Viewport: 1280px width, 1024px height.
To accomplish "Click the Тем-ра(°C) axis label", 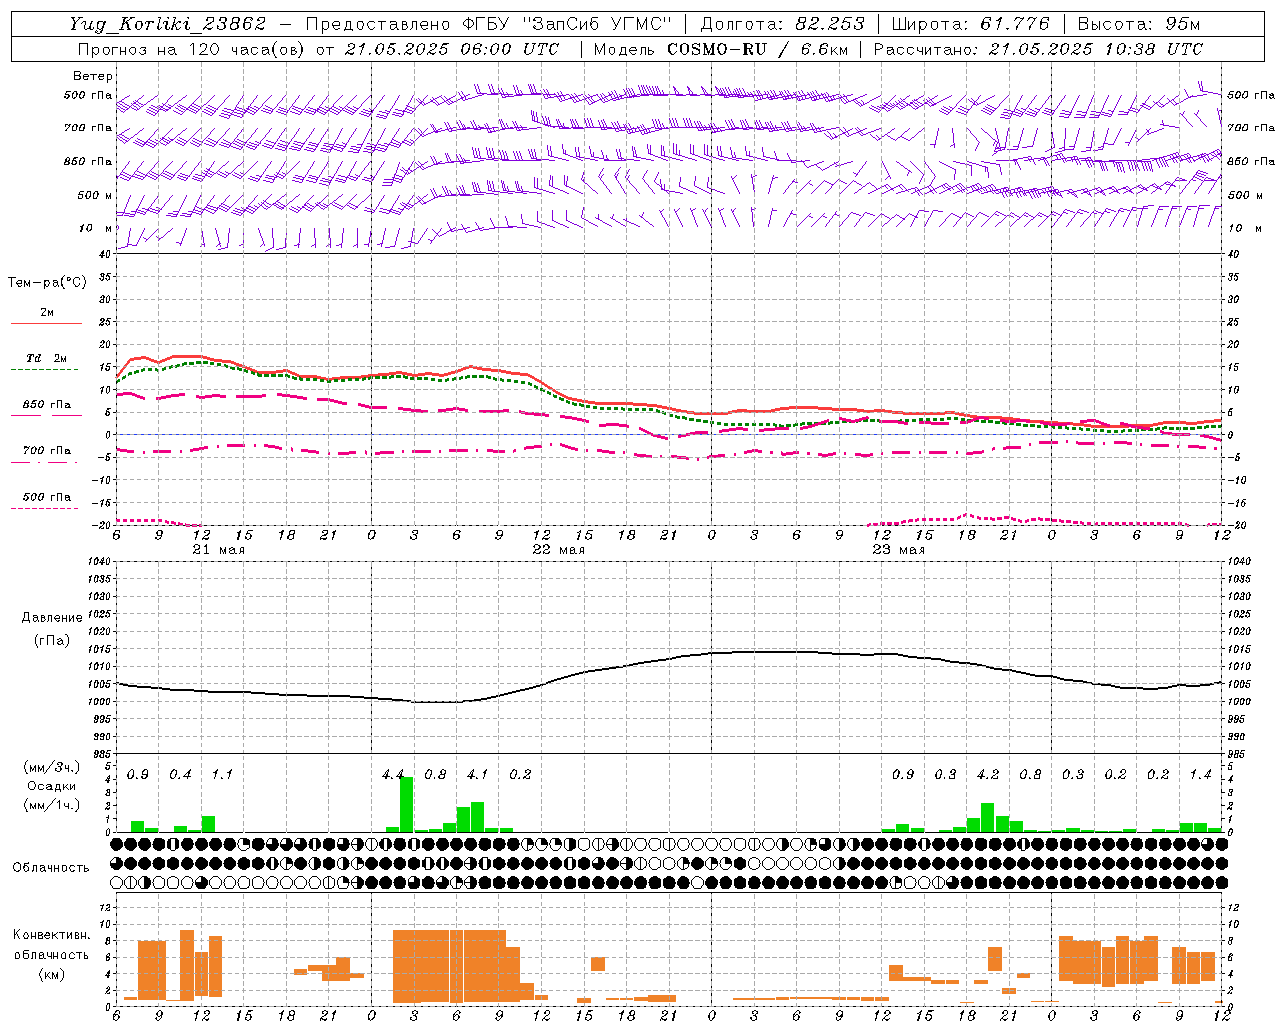I will 47,283.
